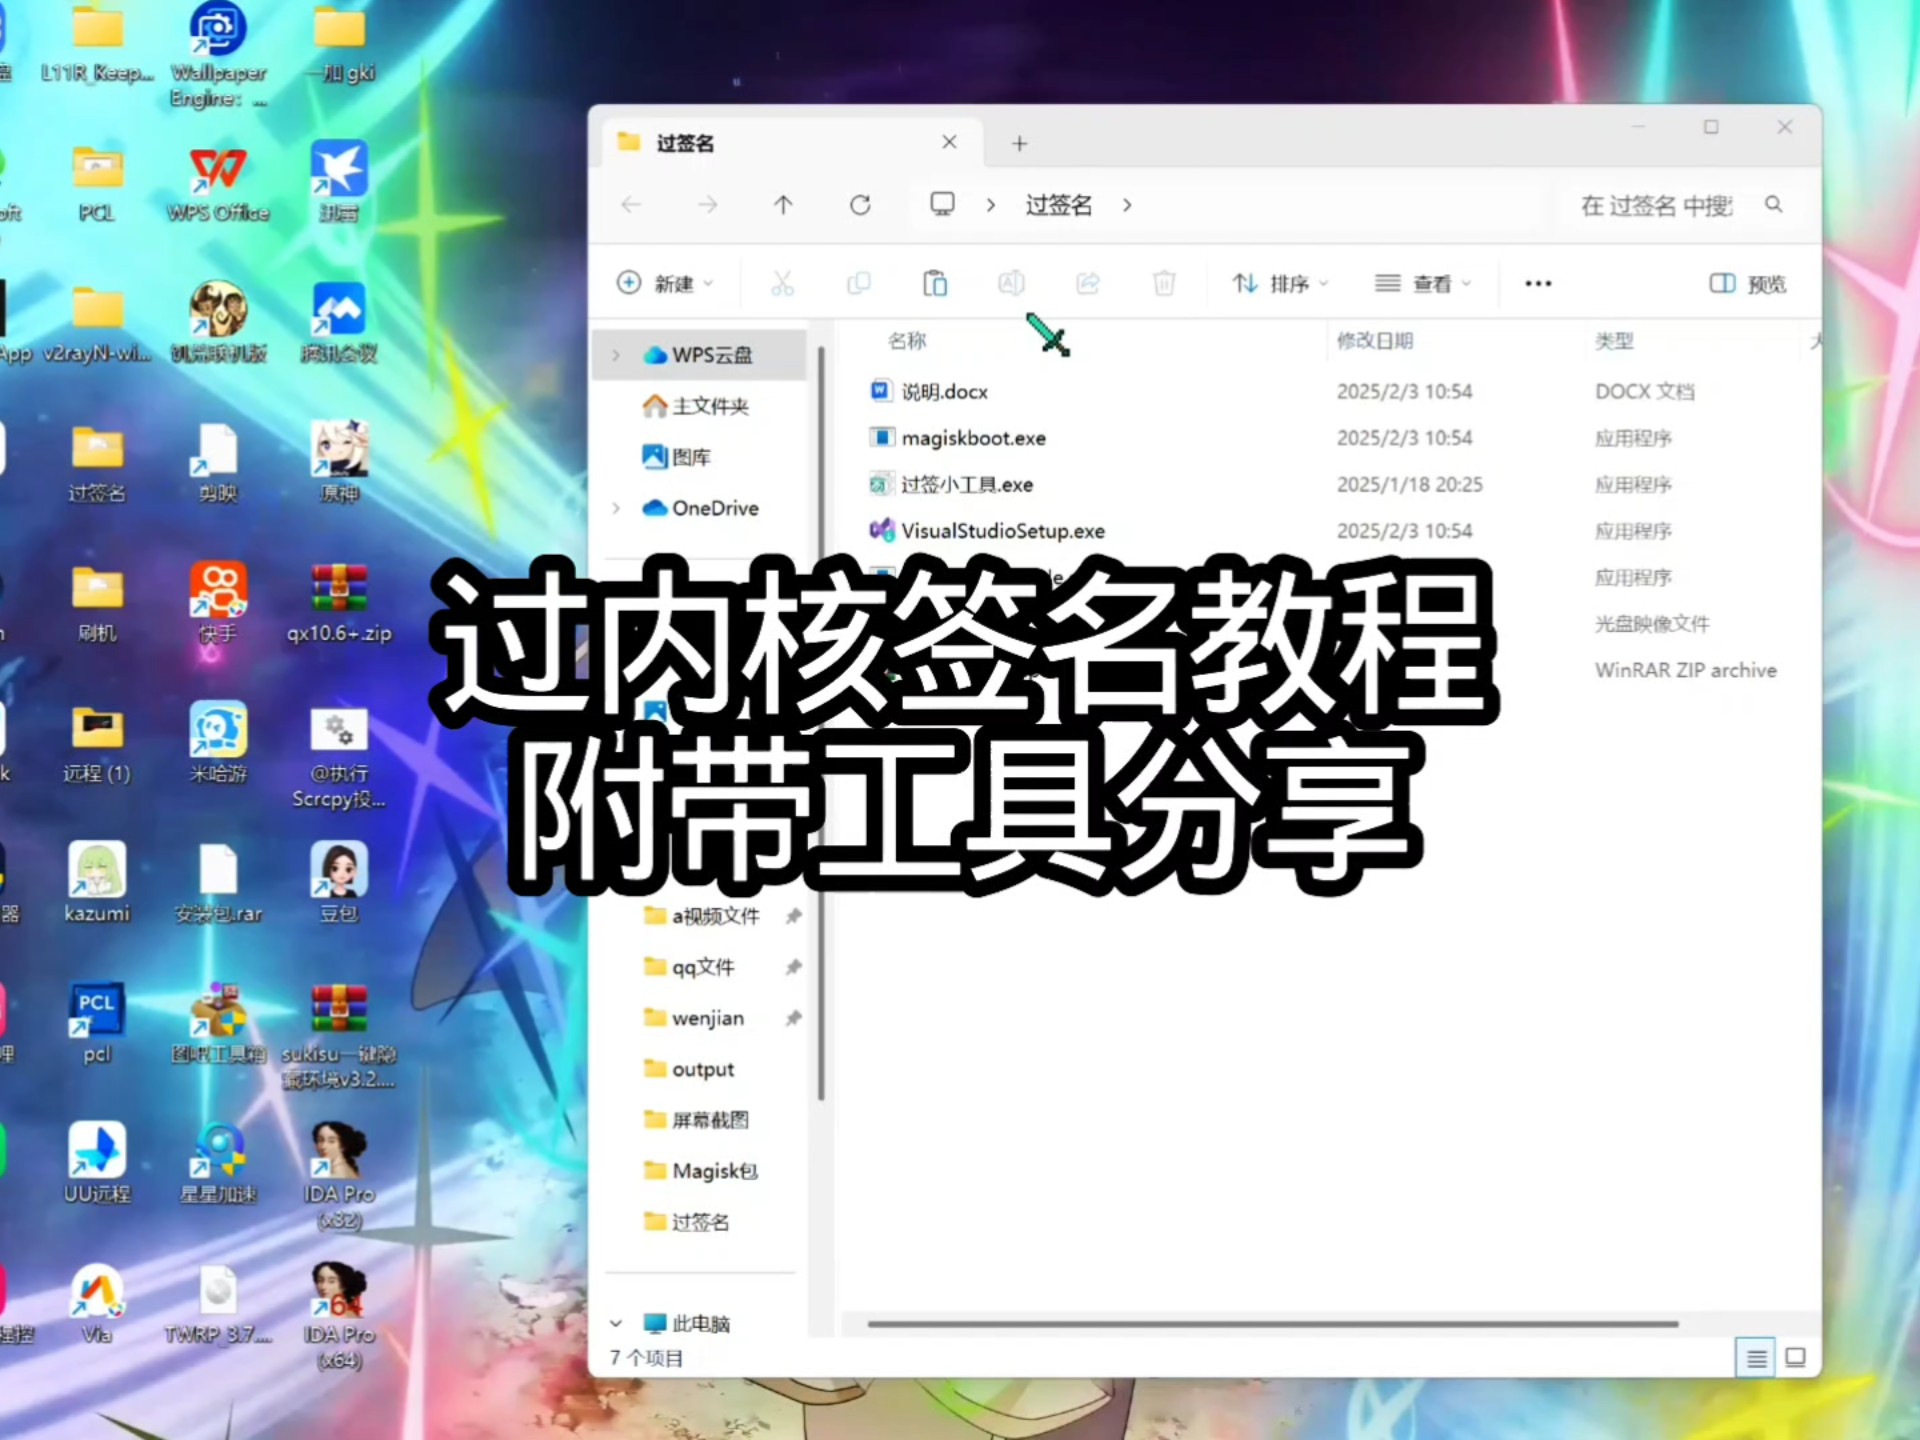Go back with the left arrow button
This screenshot has height=1440, width=1920.
631,205
